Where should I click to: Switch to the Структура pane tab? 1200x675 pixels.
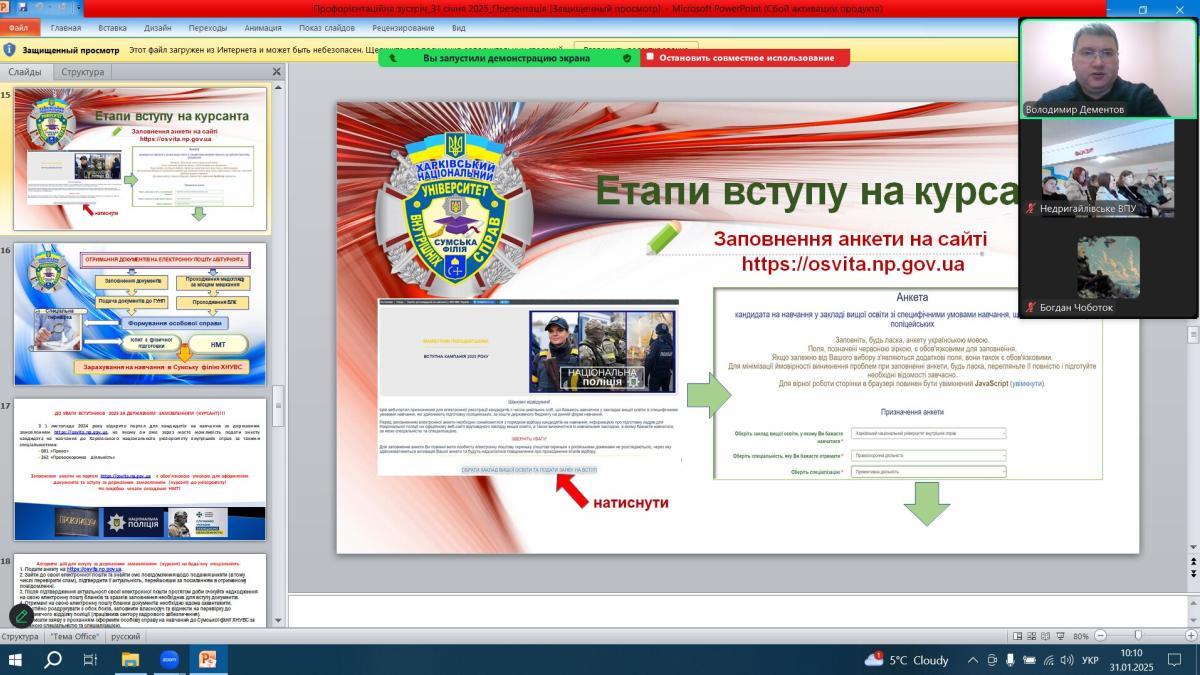point(82,72)
